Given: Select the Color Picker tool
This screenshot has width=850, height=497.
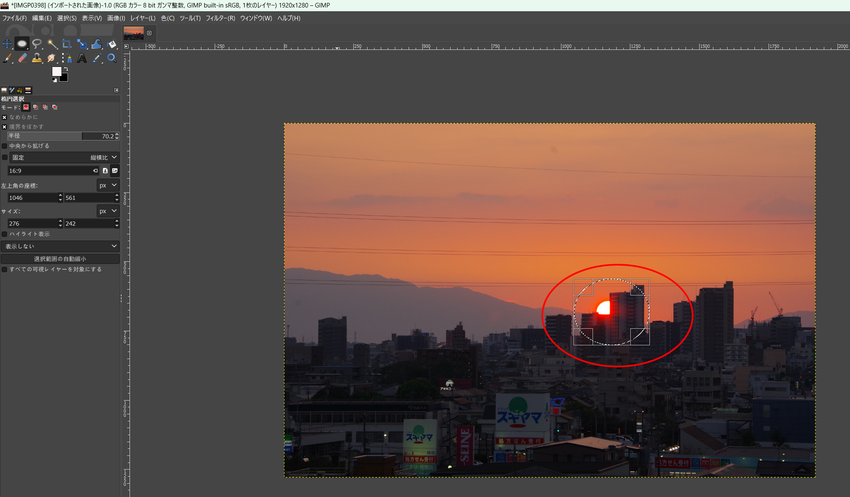Looking at the screenshot, I should tap(96, 58).
